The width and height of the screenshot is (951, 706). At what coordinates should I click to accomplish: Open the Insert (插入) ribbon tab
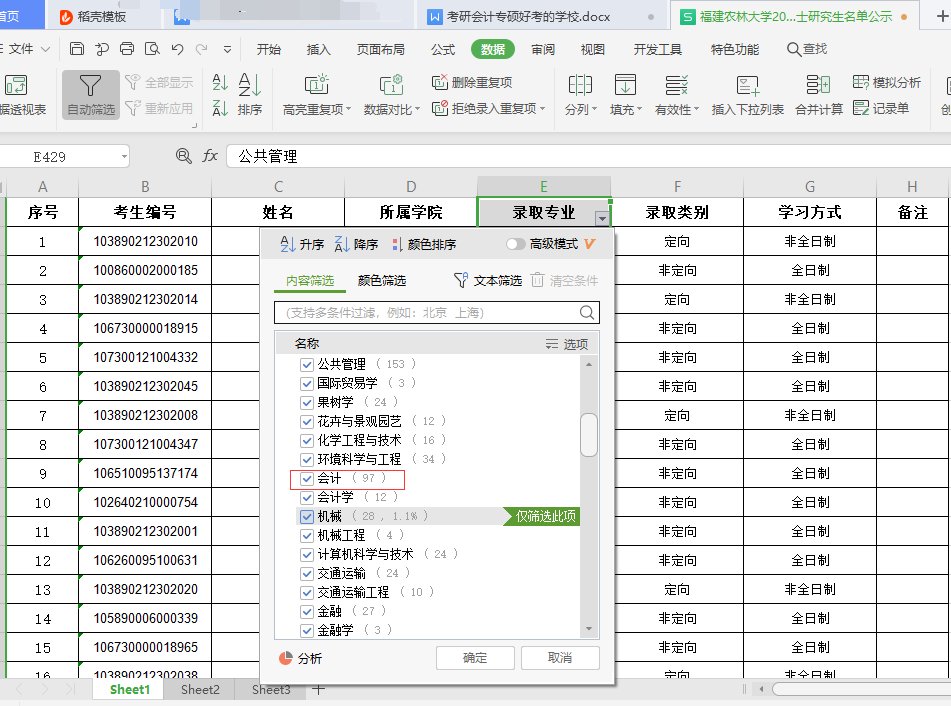click(x=318, y=49)
